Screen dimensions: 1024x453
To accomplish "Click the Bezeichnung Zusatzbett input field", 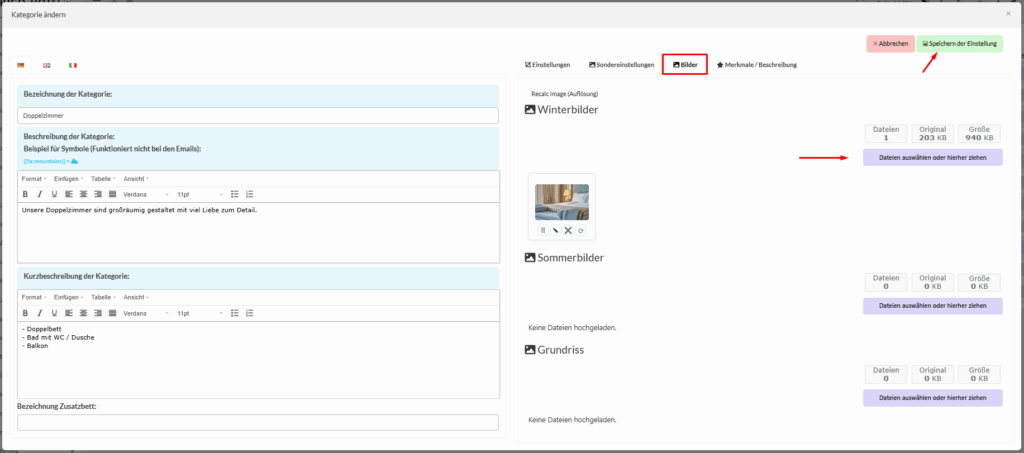I will pos(258,422).
